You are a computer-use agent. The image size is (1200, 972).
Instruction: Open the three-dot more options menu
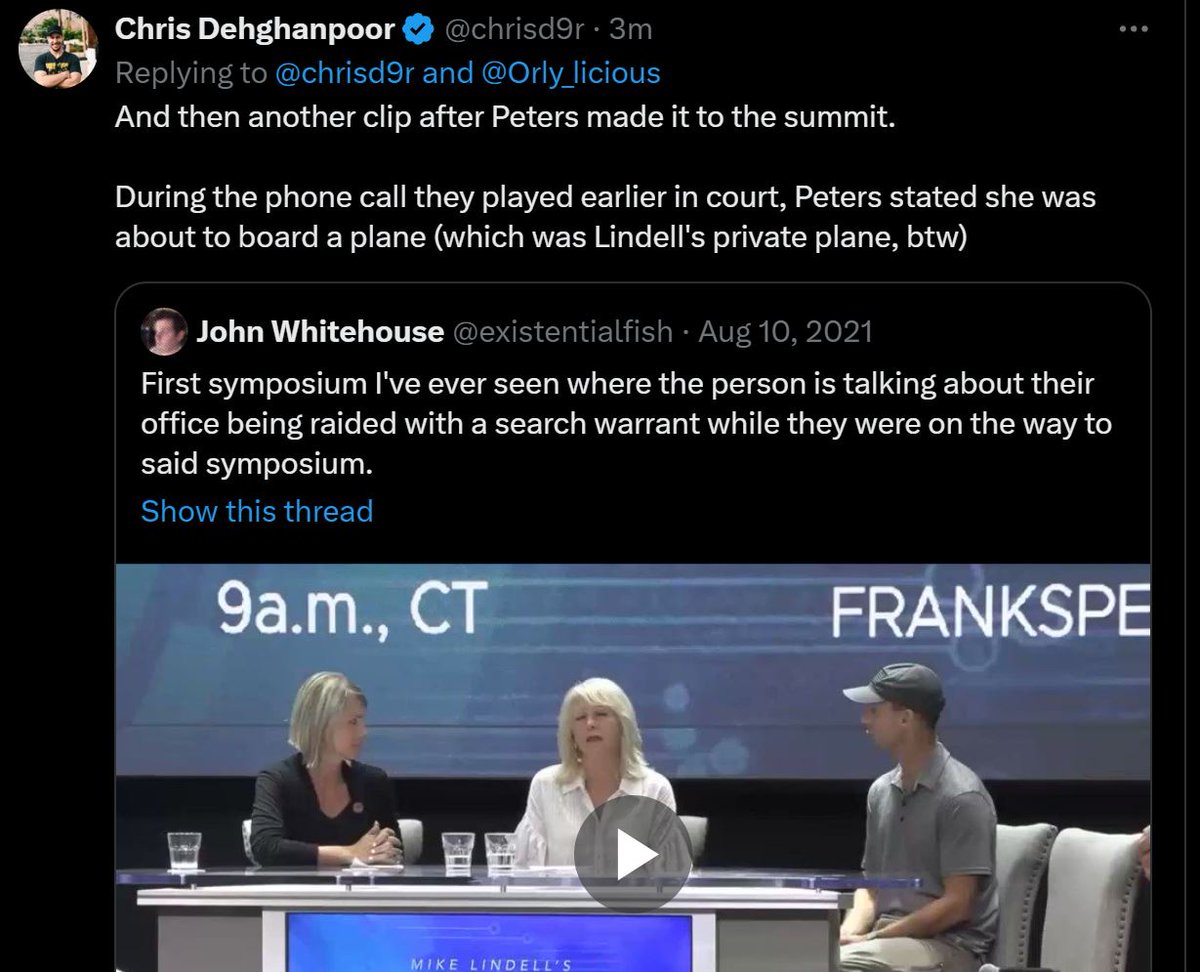pos(1133,30)
